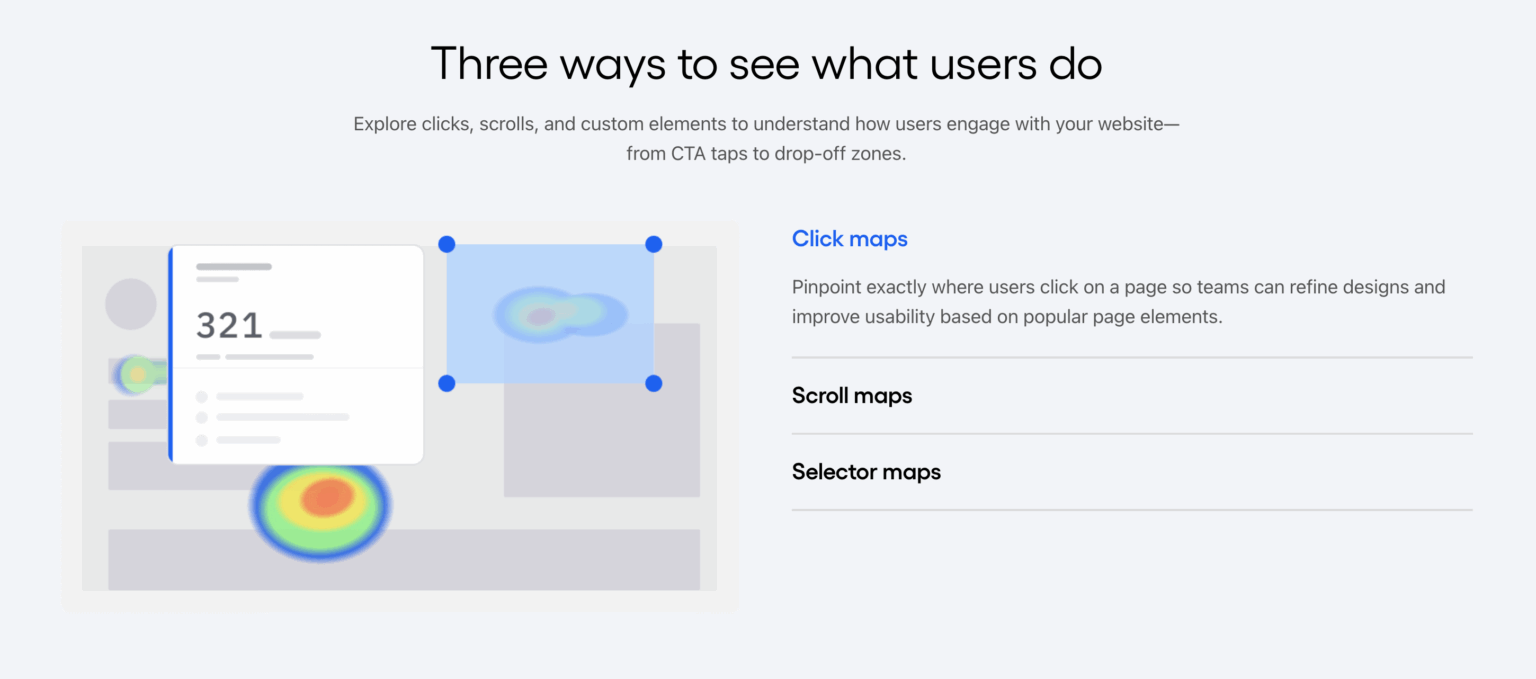
Task: Click the first bullet dot in white card
Action: coord(202,397)
